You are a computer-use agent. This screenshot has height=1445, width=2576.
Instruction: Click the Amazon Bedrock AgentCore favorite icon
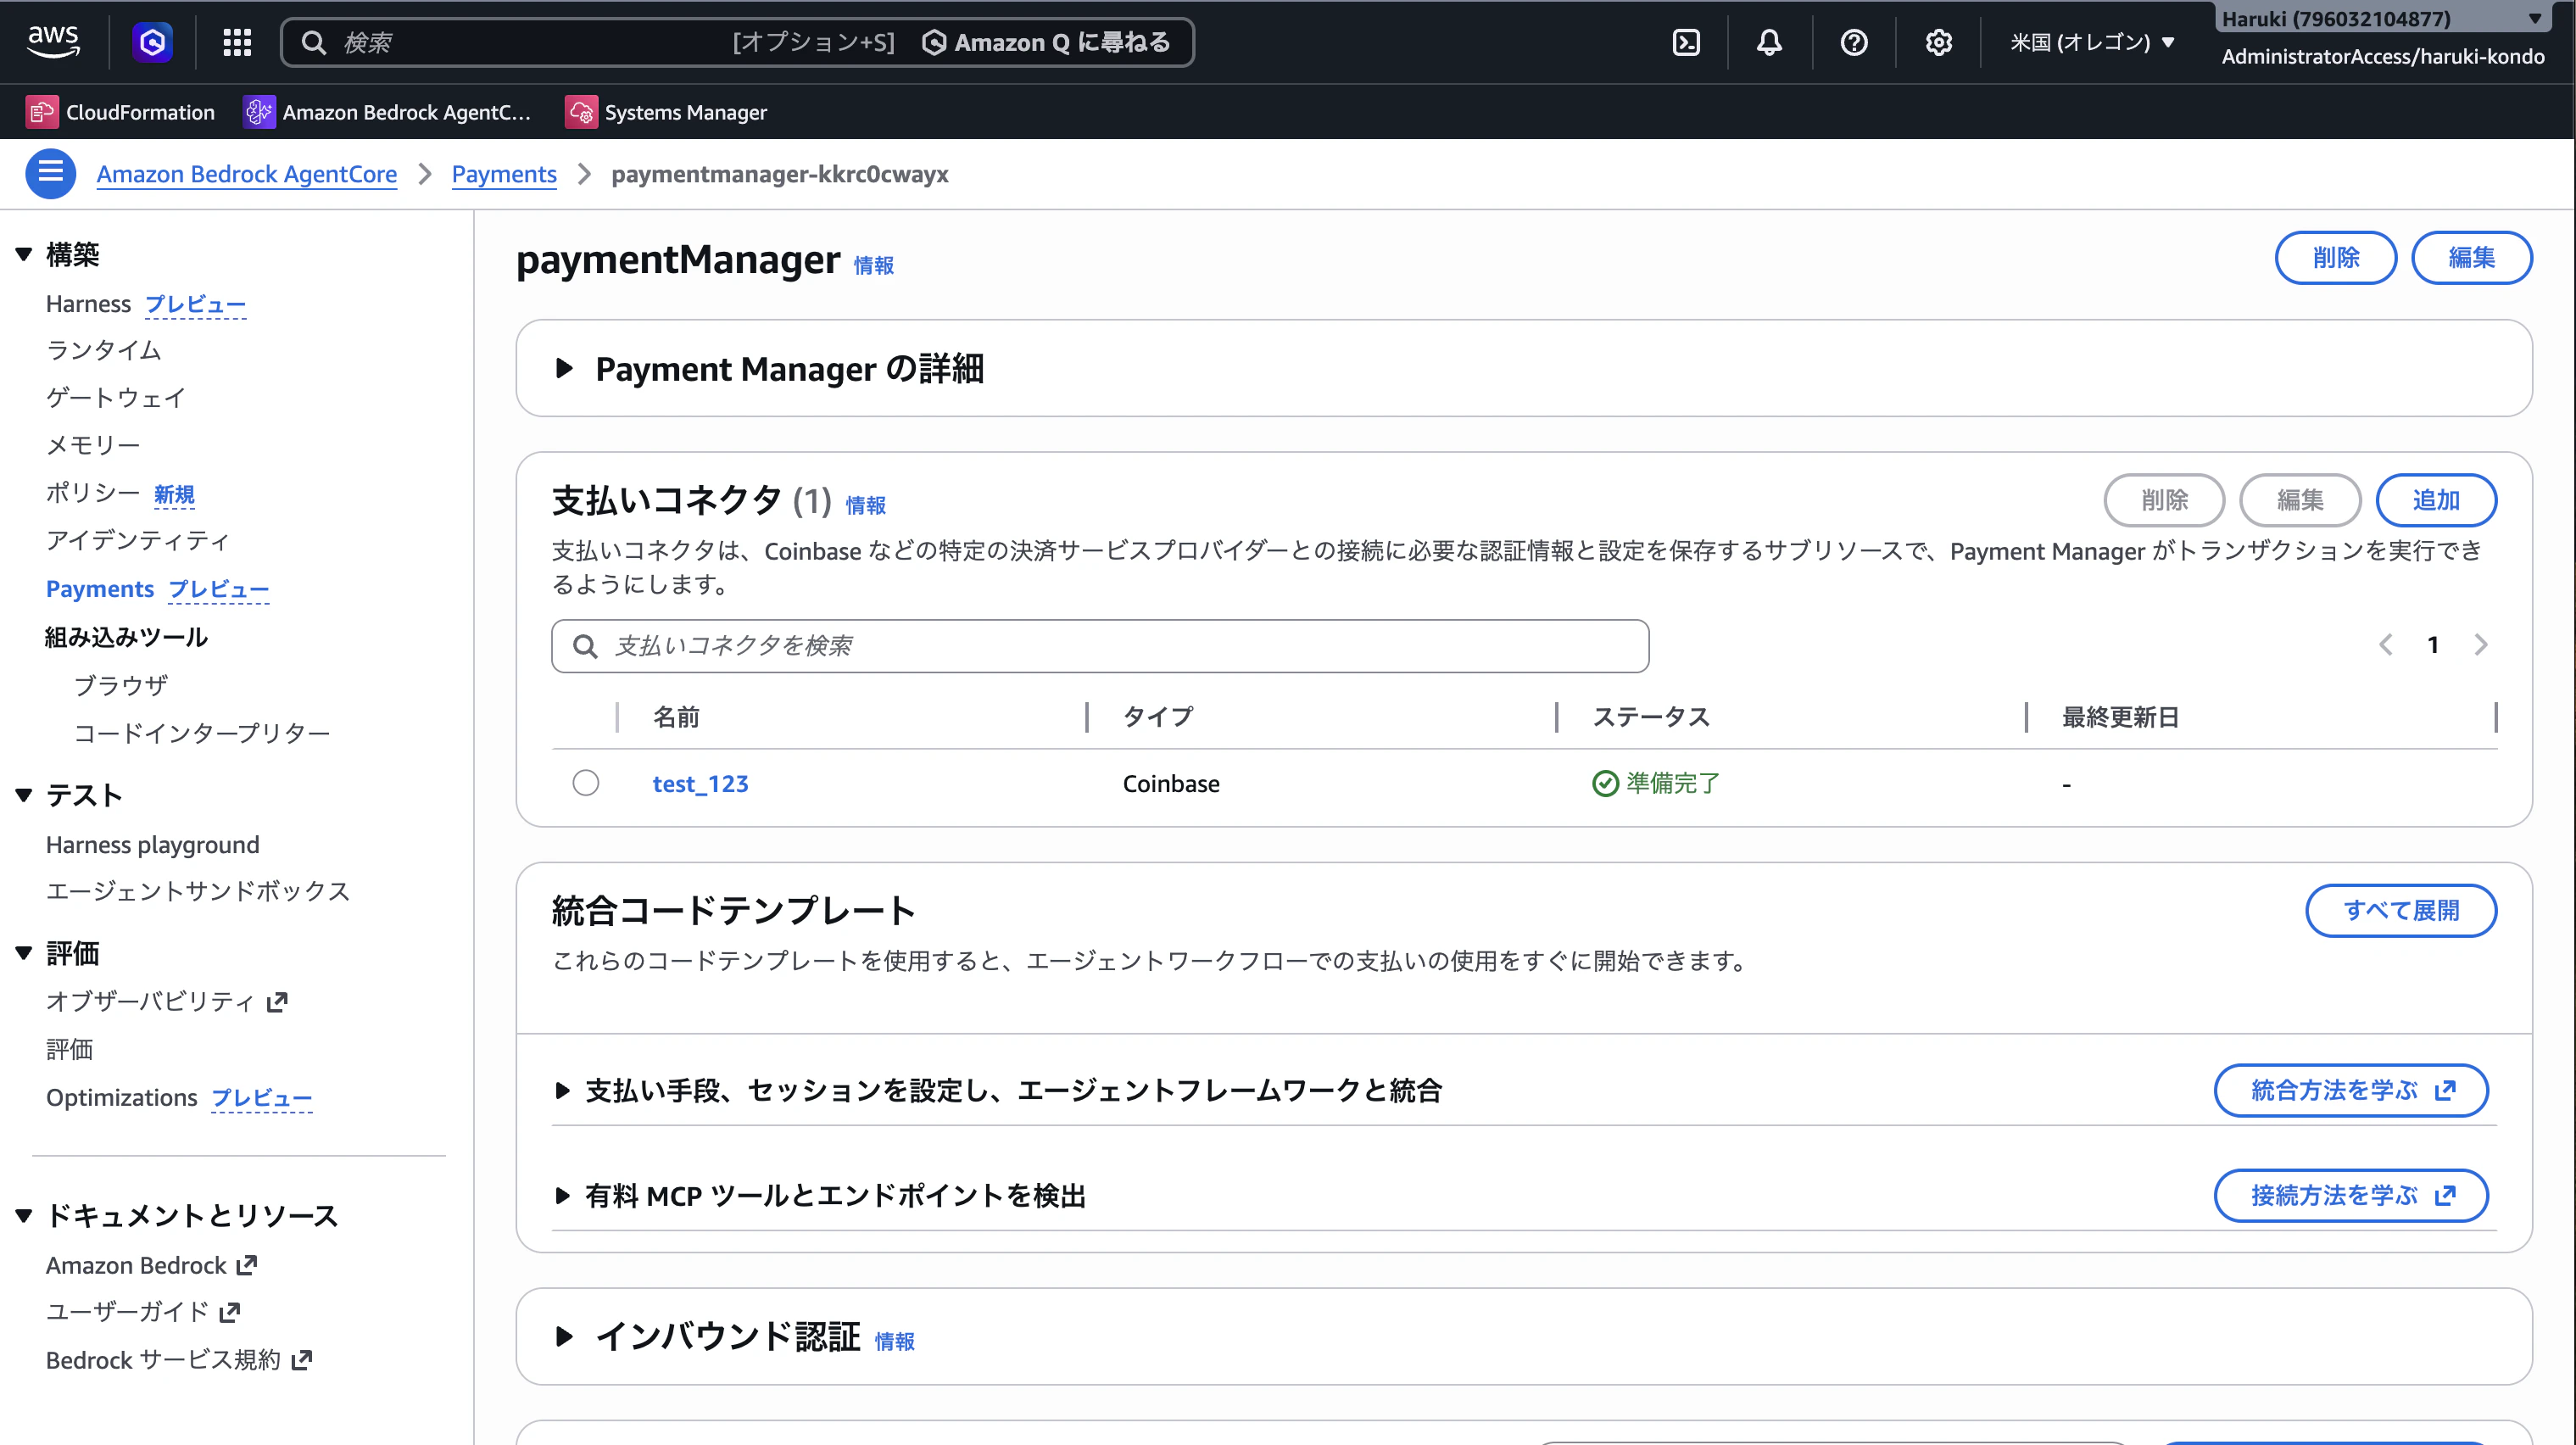coord(258,112)
